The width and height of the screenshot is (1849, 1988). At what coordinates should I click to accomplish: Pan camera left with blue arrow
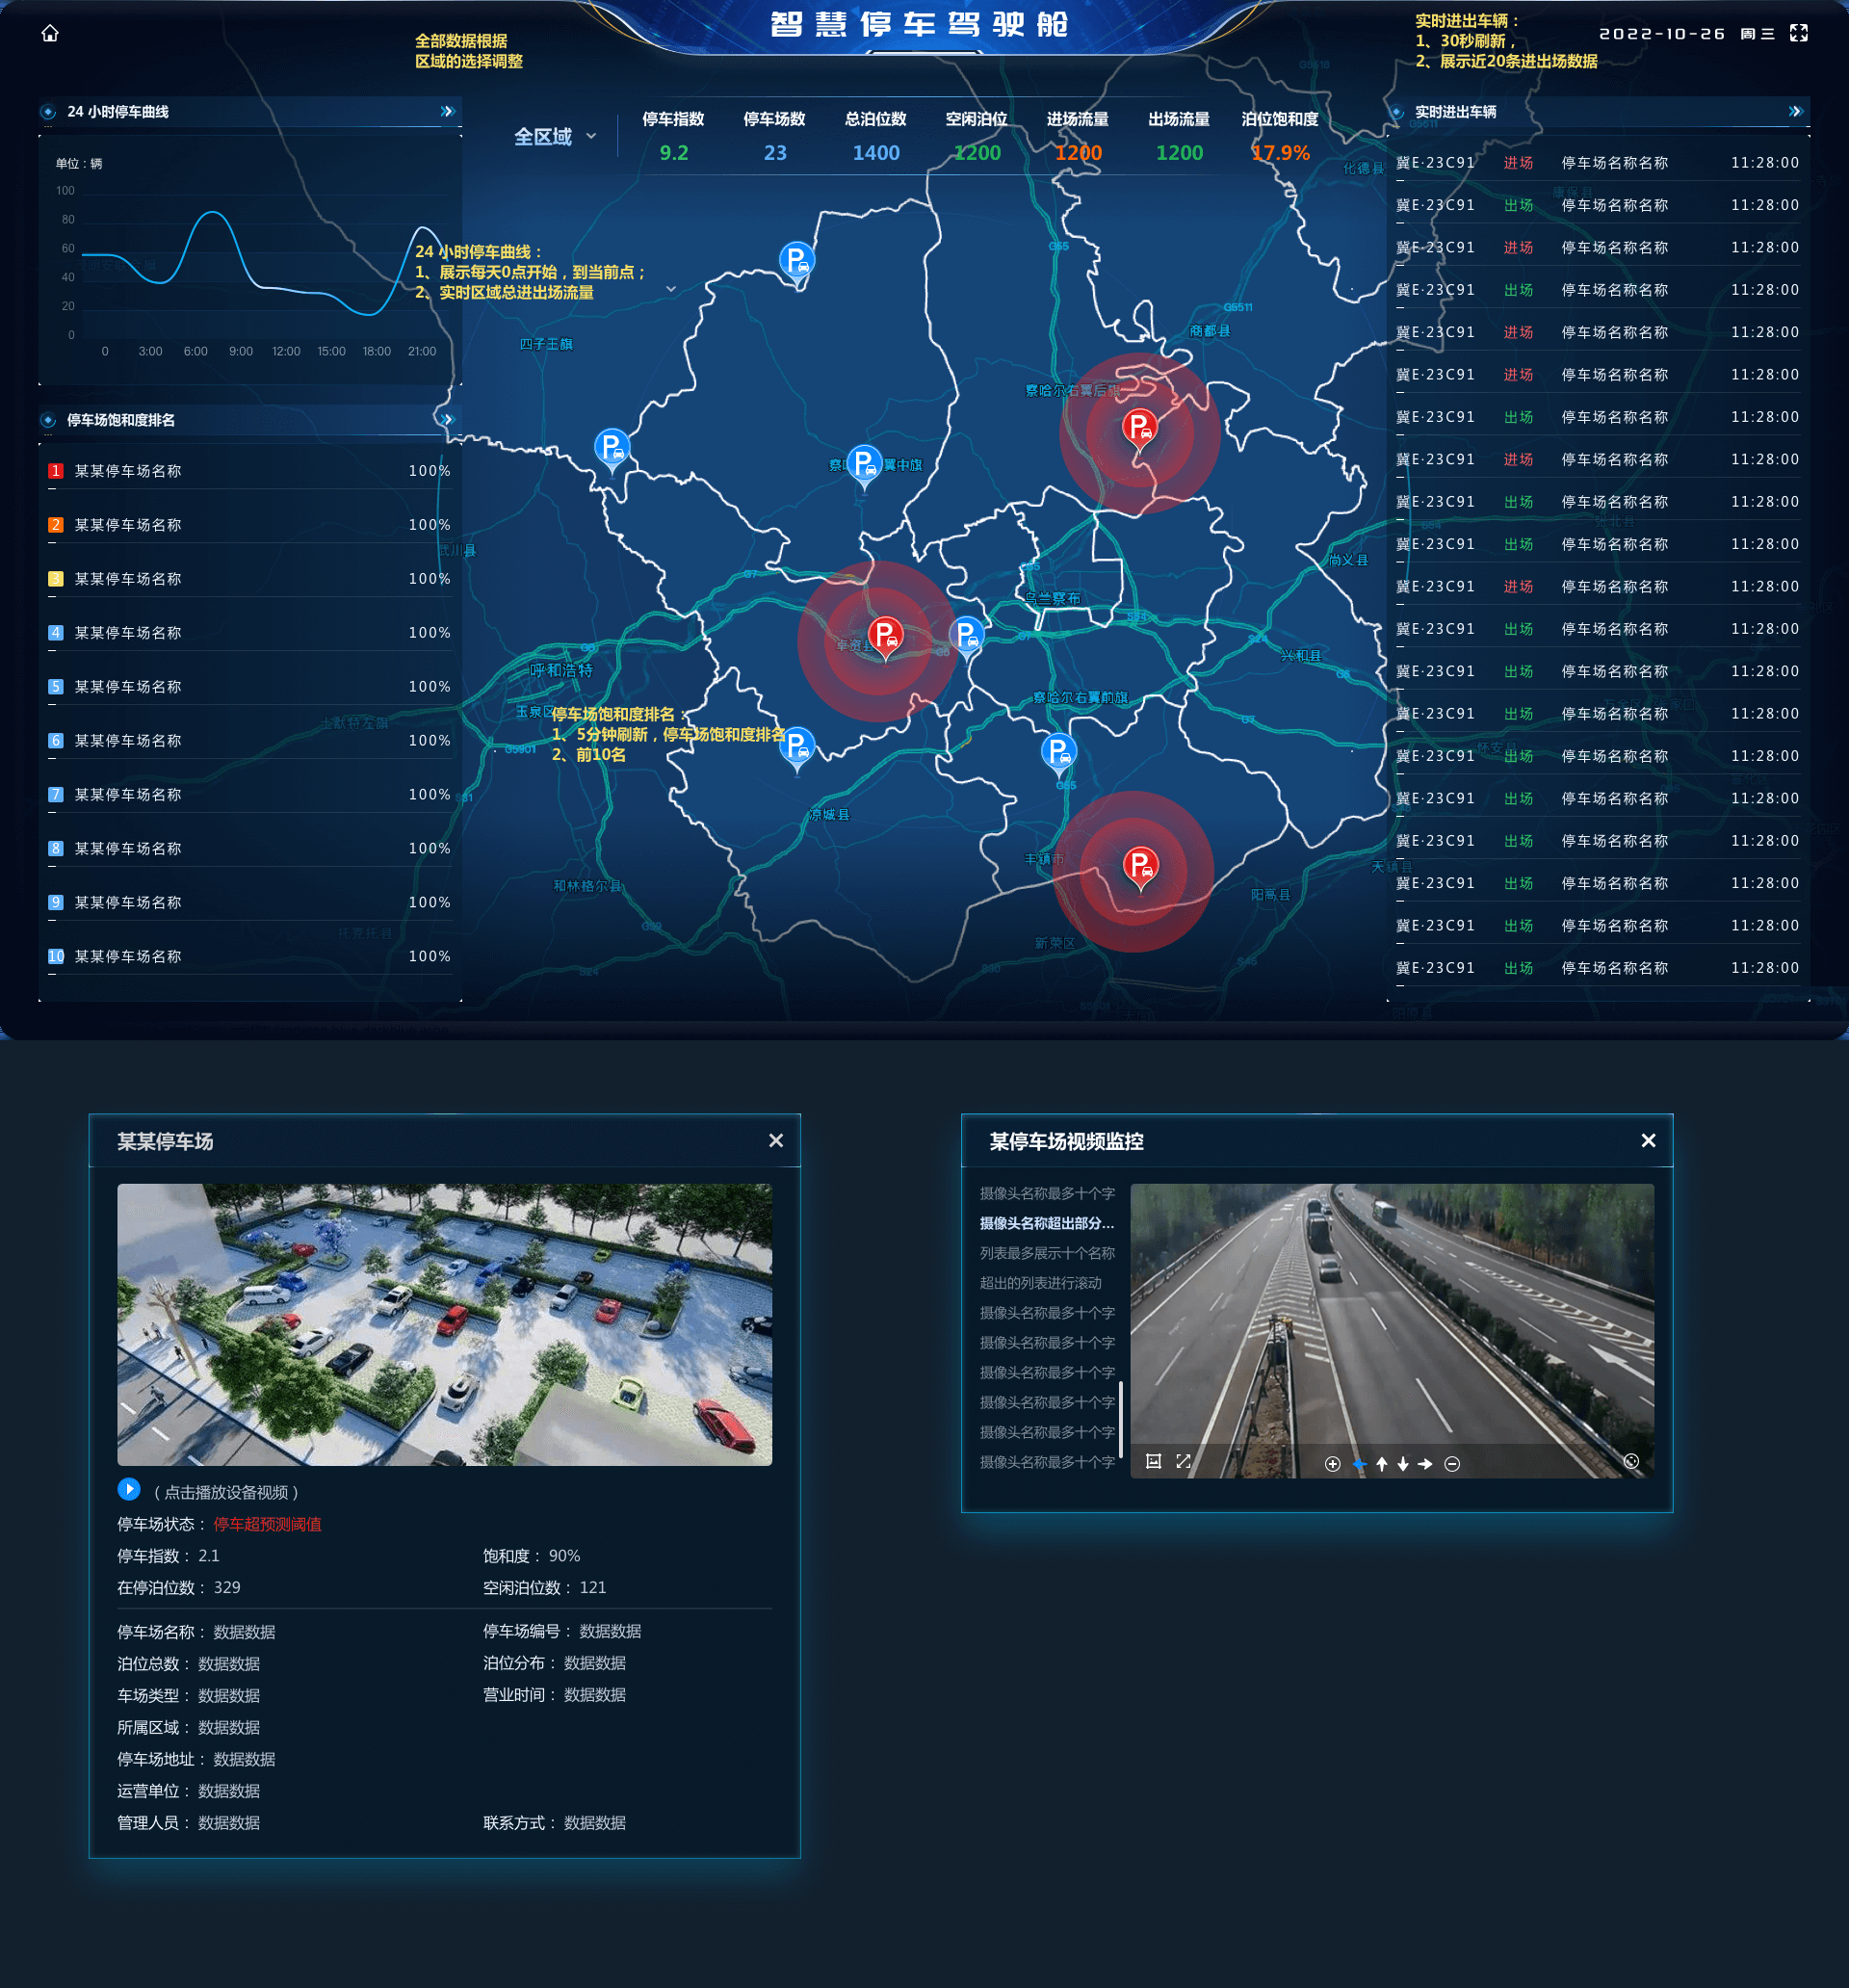pos(1359,1464)
